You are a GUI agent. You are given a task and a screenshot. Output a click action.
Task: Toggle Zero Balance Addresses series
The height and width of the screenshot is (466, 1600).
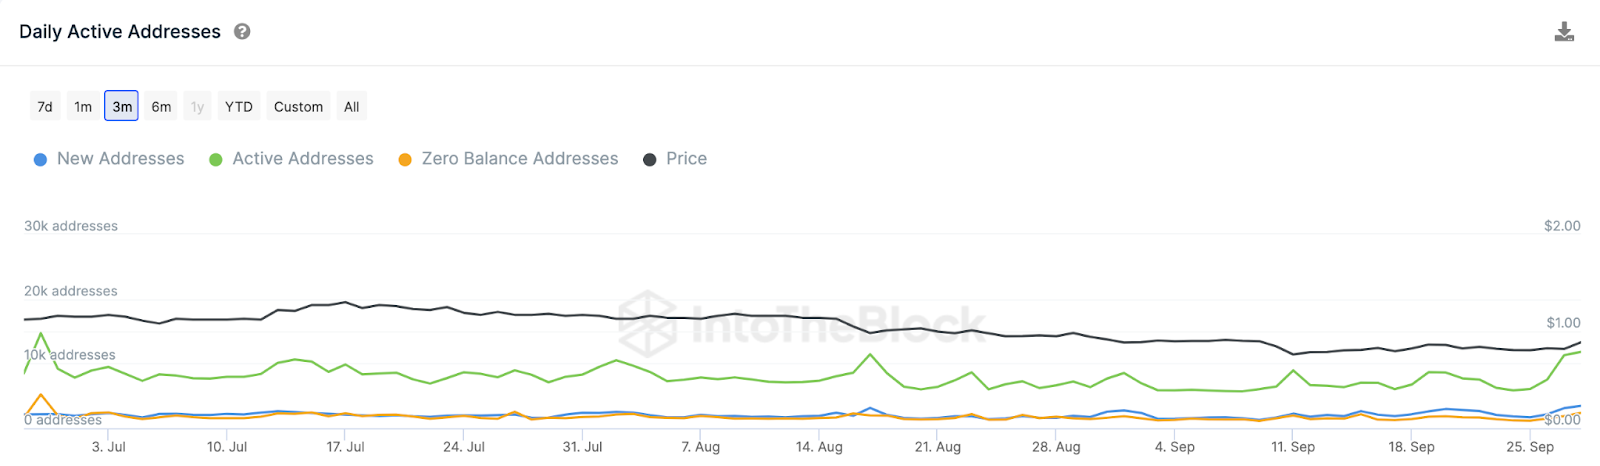point(519,159)
